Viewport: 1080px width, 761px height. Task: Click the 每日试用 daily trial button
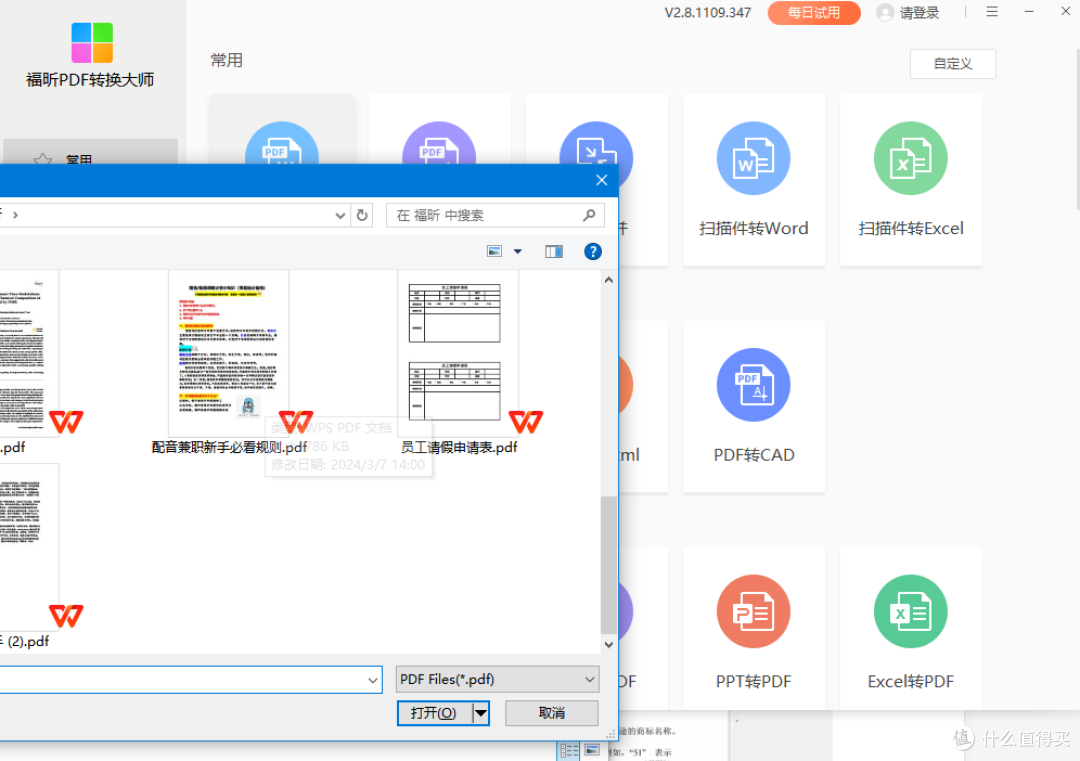814,12
